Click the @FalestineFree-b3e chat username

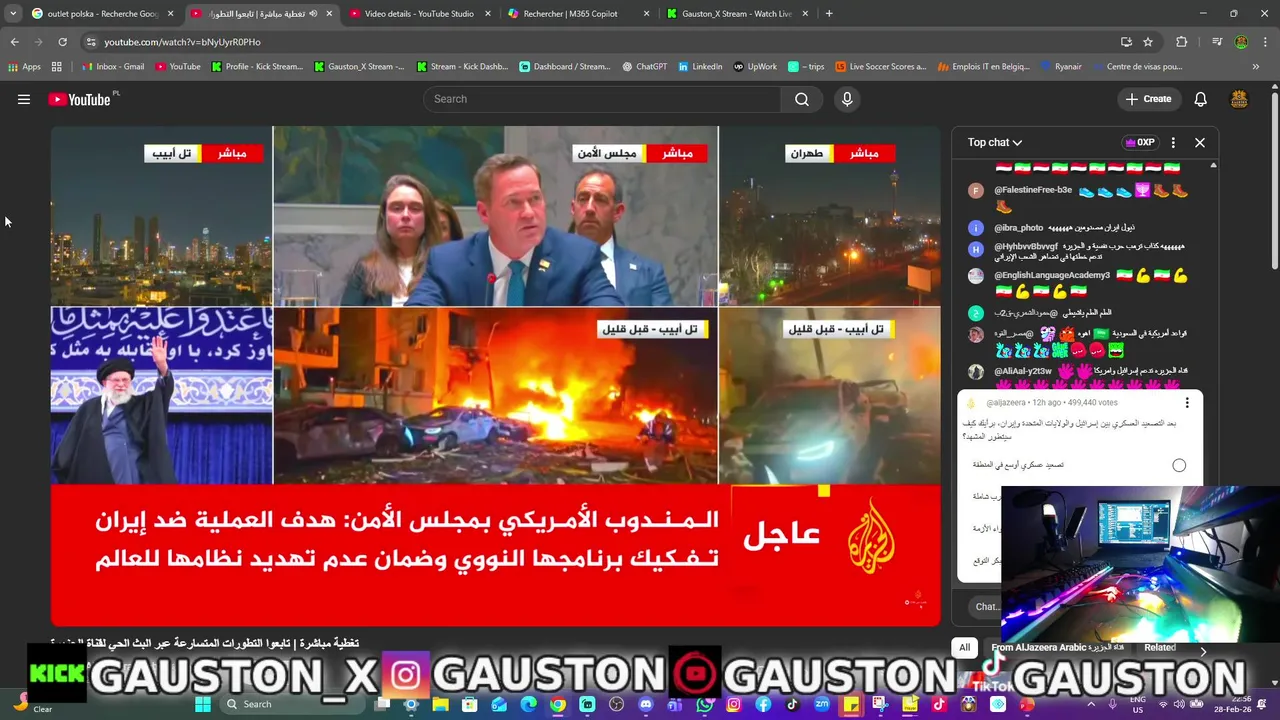(x=1033, y=190)
